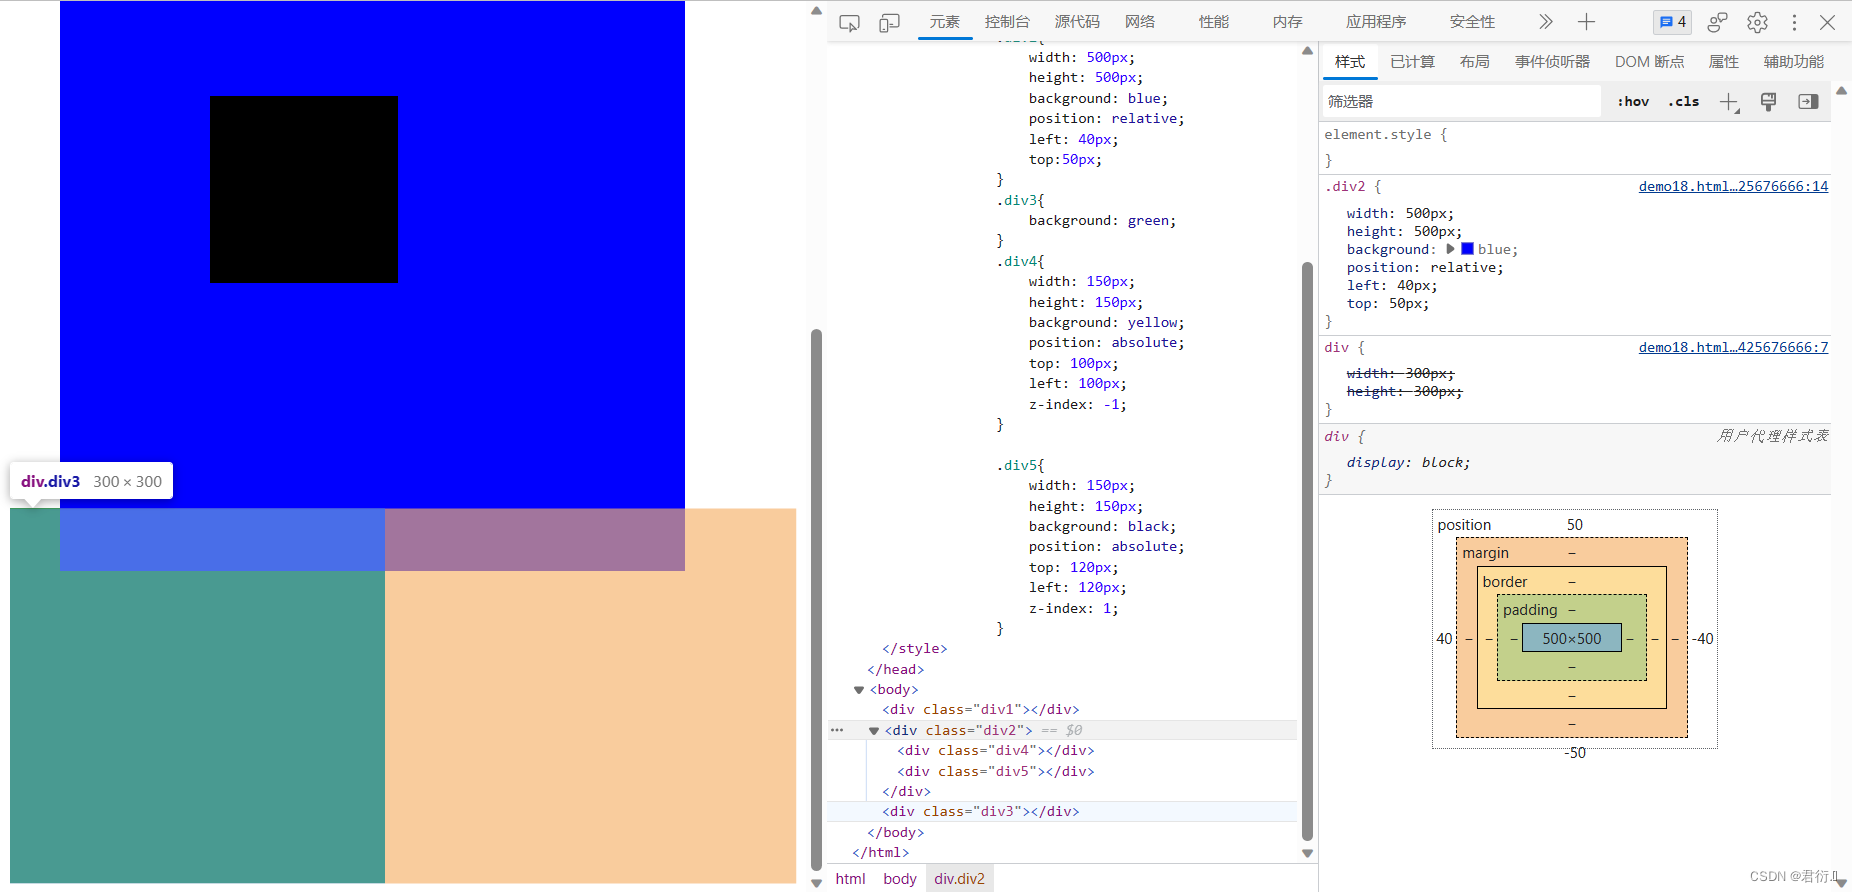The width and height of the screenshot is (1852, 892).
Task: Toggle the computed styles sidebar icon
Action: point(1808,102)
